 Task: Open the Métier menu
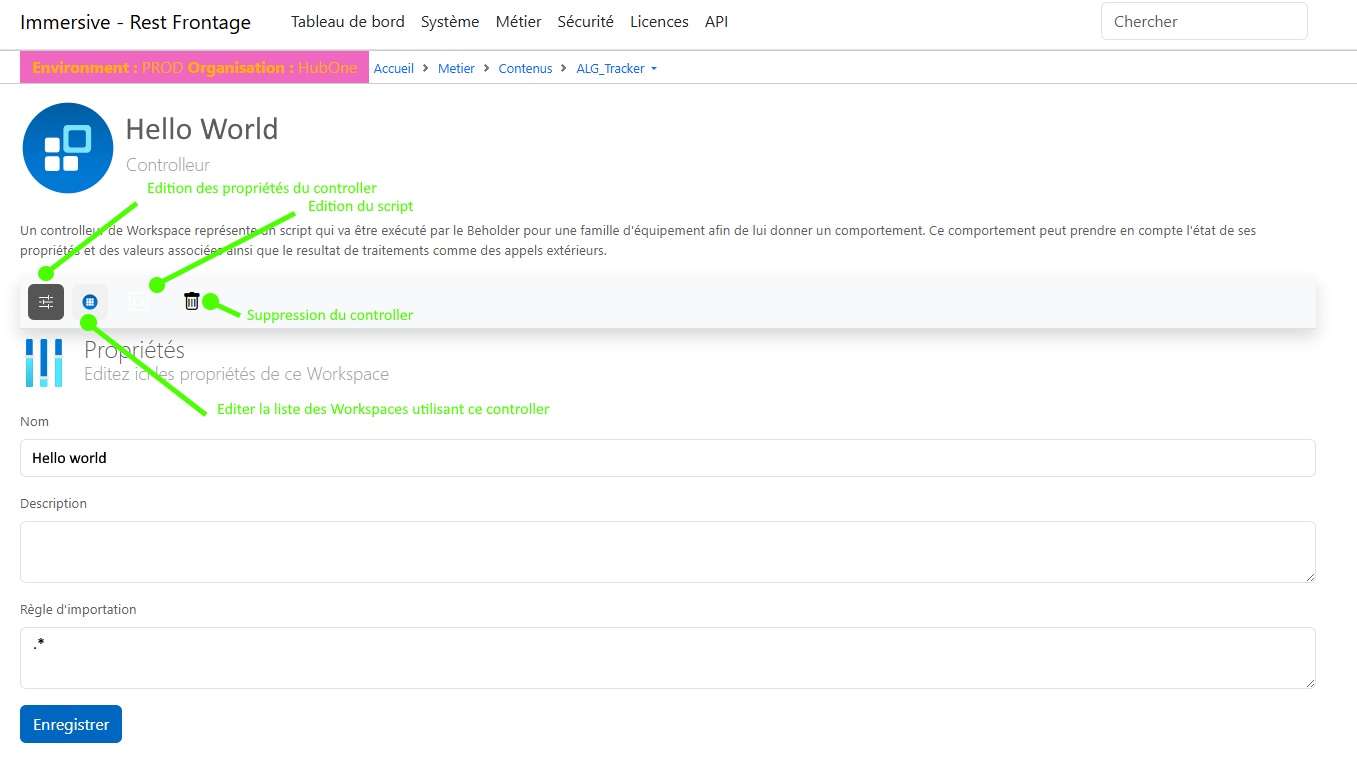point(518,21)
